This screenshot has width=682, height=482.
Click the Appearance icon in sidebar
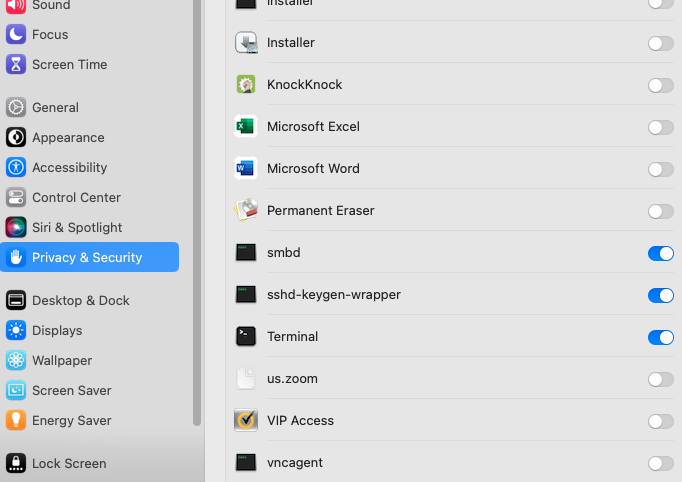[x=16, y=137]
